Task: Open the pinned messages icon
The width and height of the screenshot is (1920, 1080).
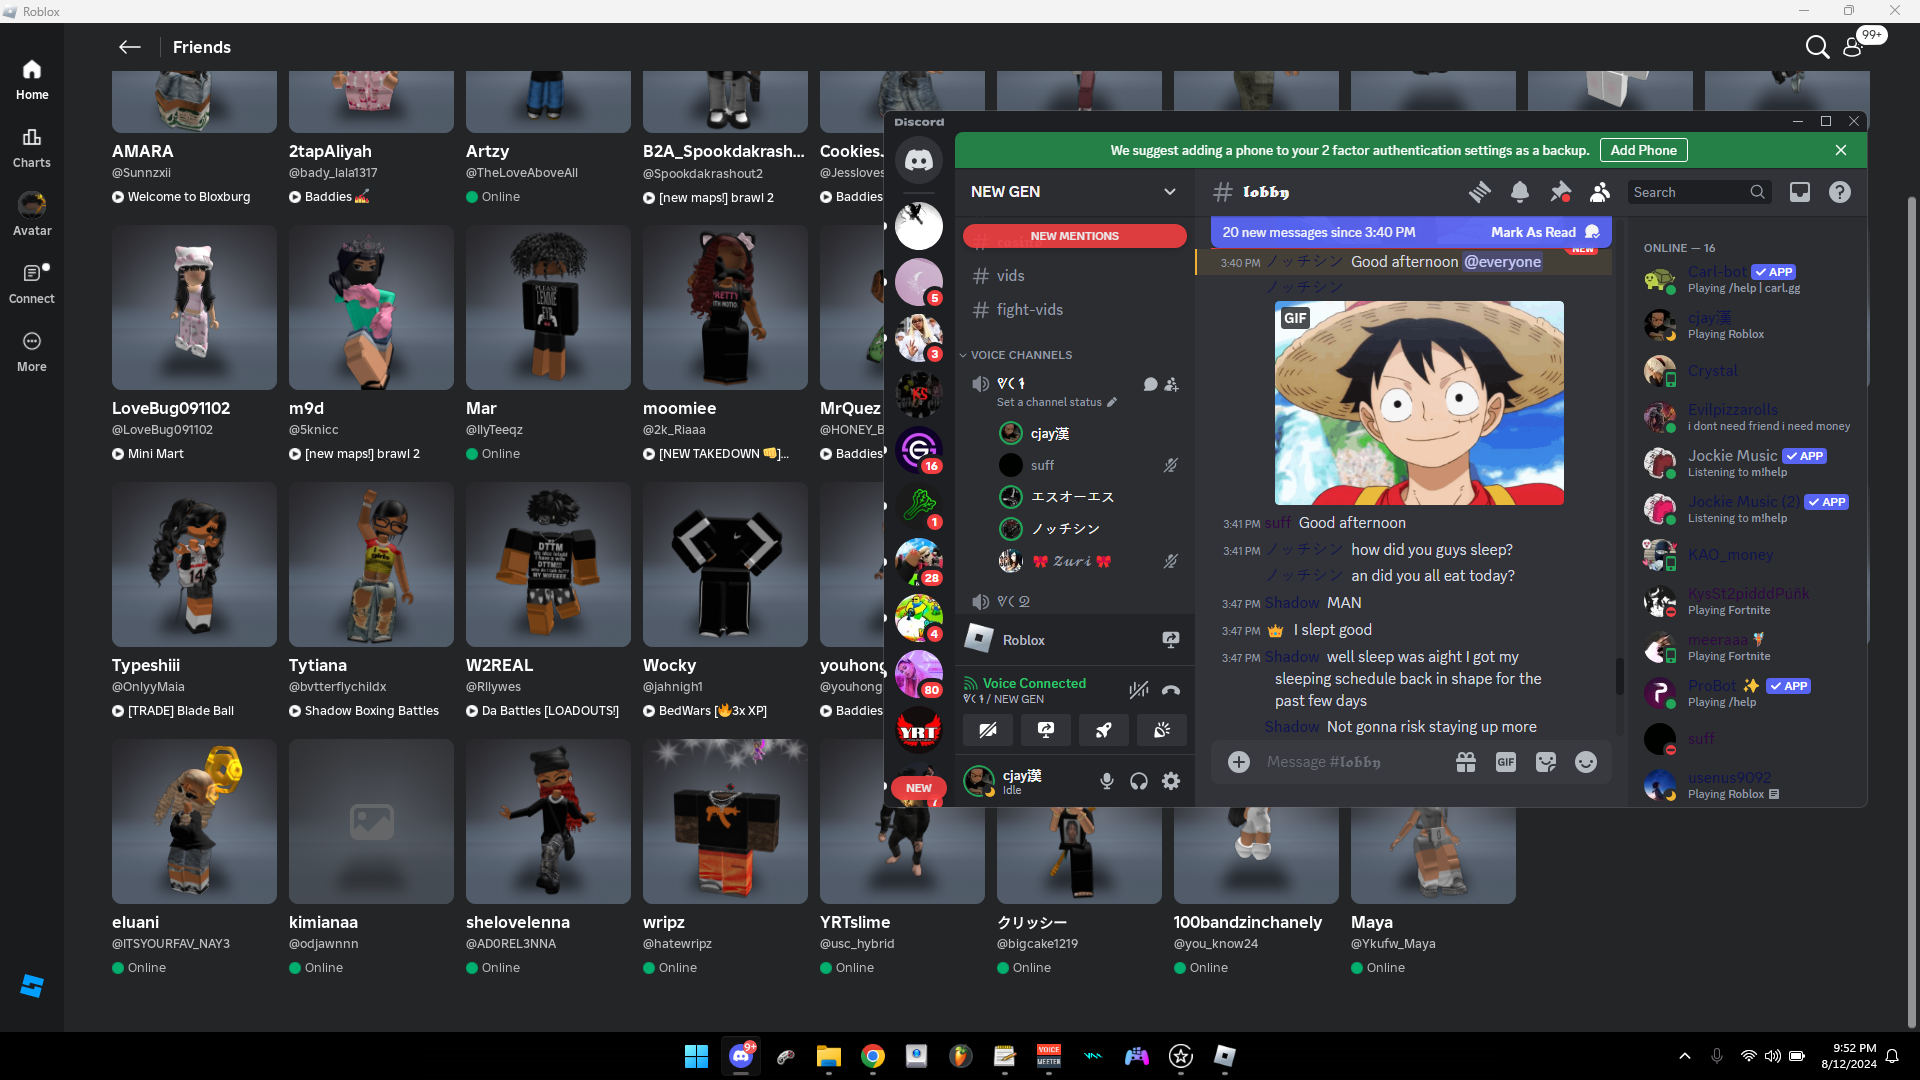Action: click(x=1560, y=192)
